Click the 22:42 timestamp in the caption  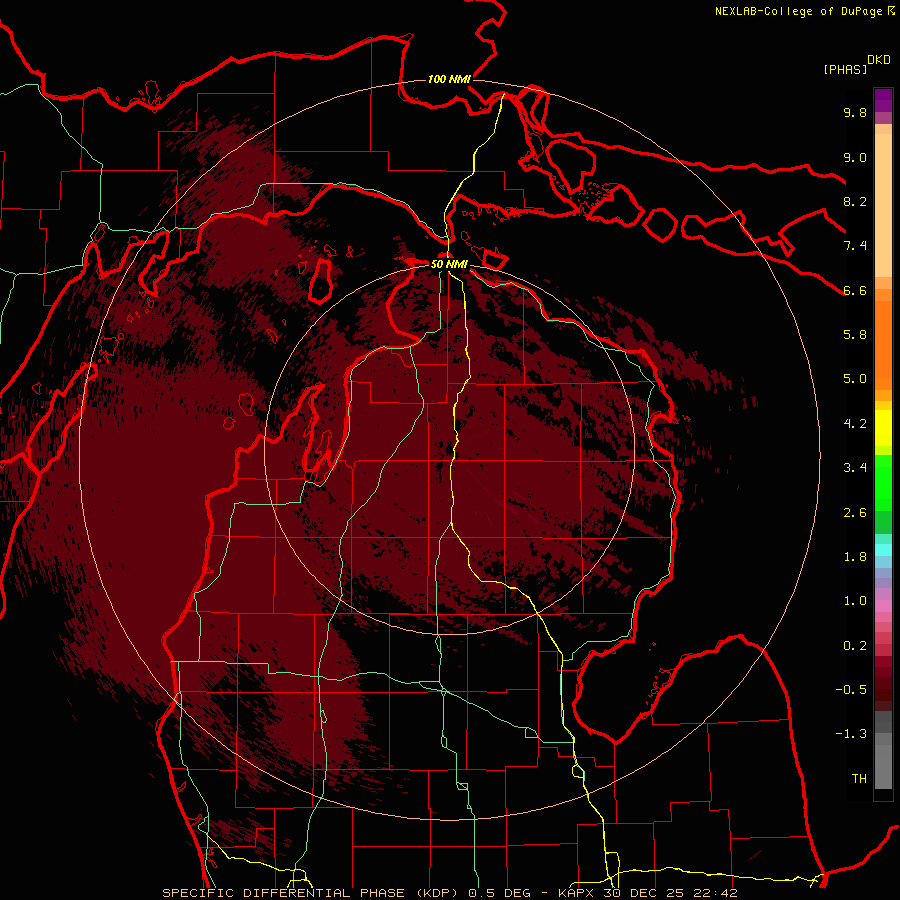pyautogui.click(x=718, y=893)
